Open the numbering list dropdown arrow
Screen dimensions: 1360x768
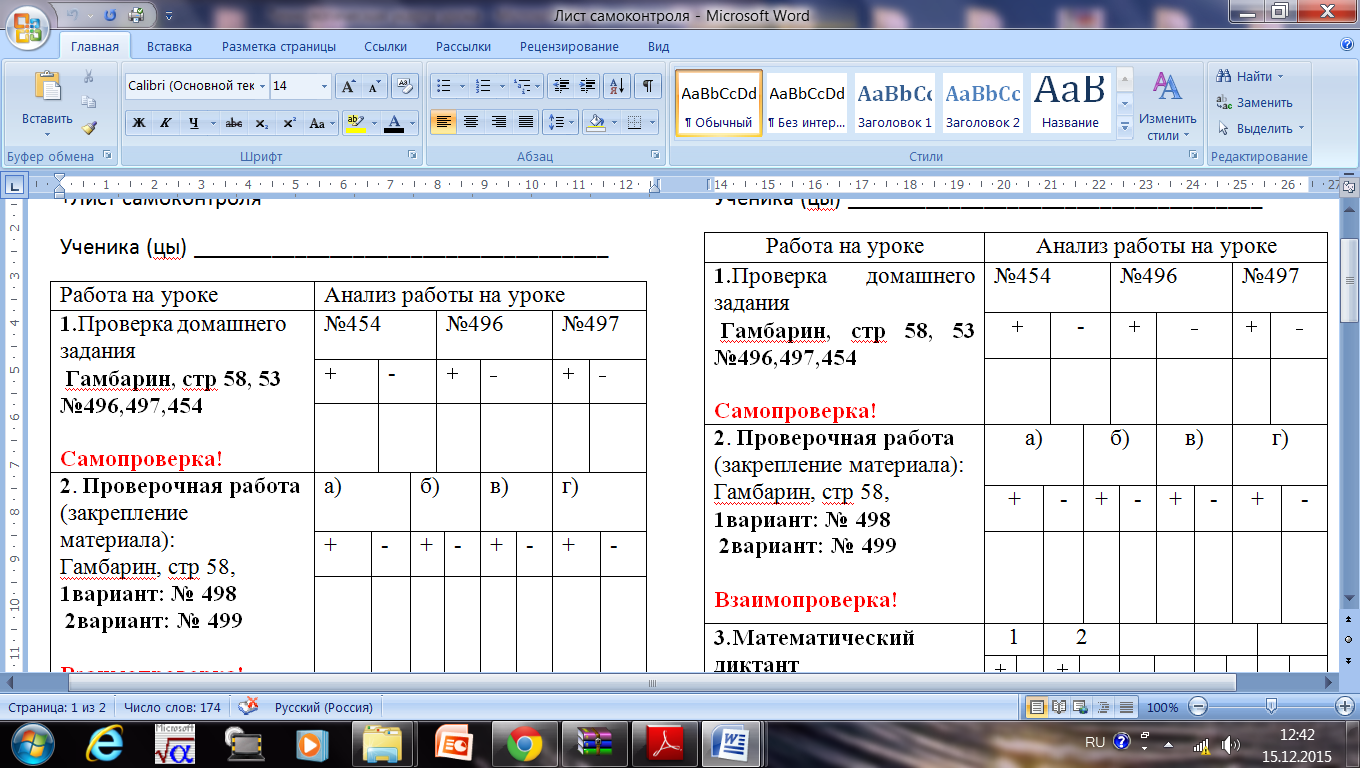pos(500,87)
